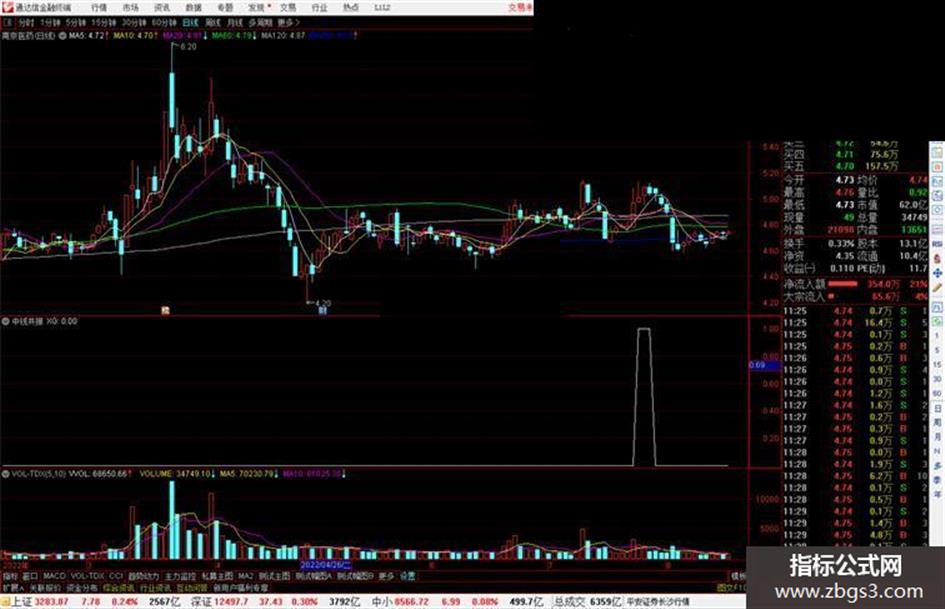The image size is (945, 609).
Task: Open the 行情 menu
Action: tap(99, 7)
